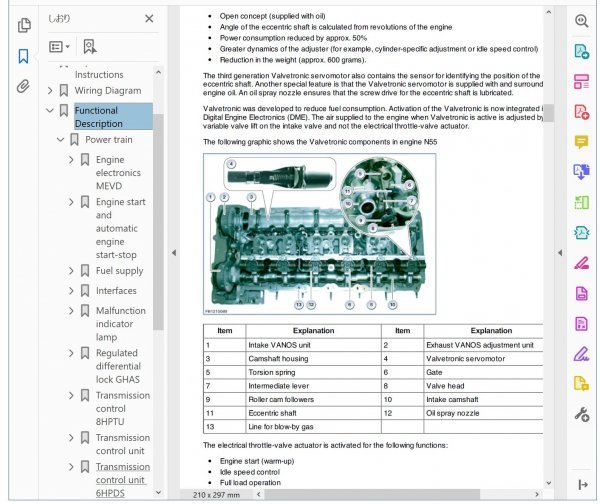Click the add new bookmark icon
600x504 pixels.
(90, 47)
